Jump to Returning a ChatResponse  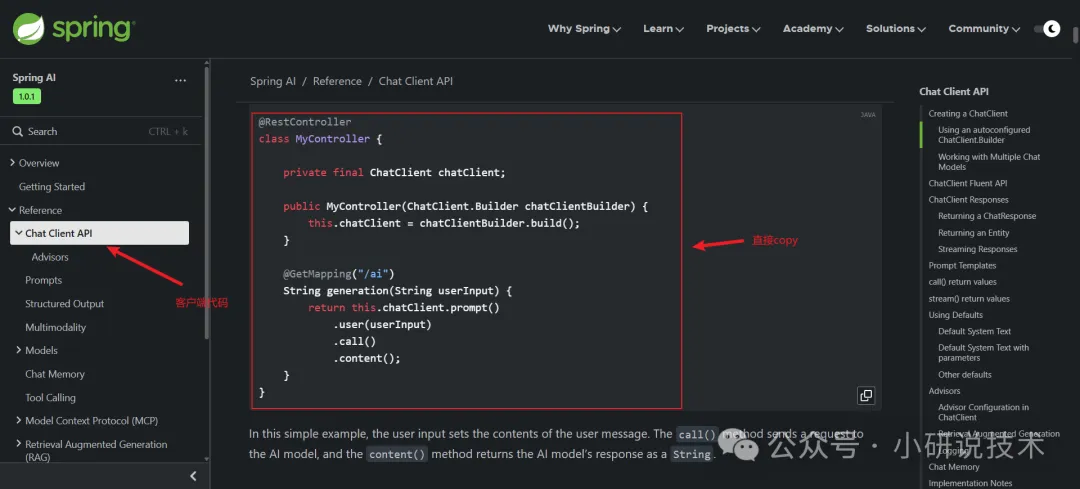click(x=987, y=216)
